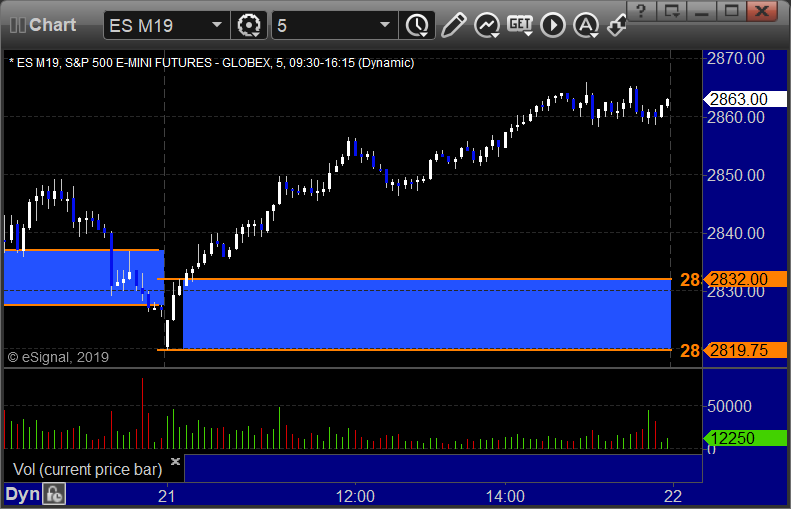Select the pencil drawing tool
The image size is (791, 509).
tap(454, 25)
